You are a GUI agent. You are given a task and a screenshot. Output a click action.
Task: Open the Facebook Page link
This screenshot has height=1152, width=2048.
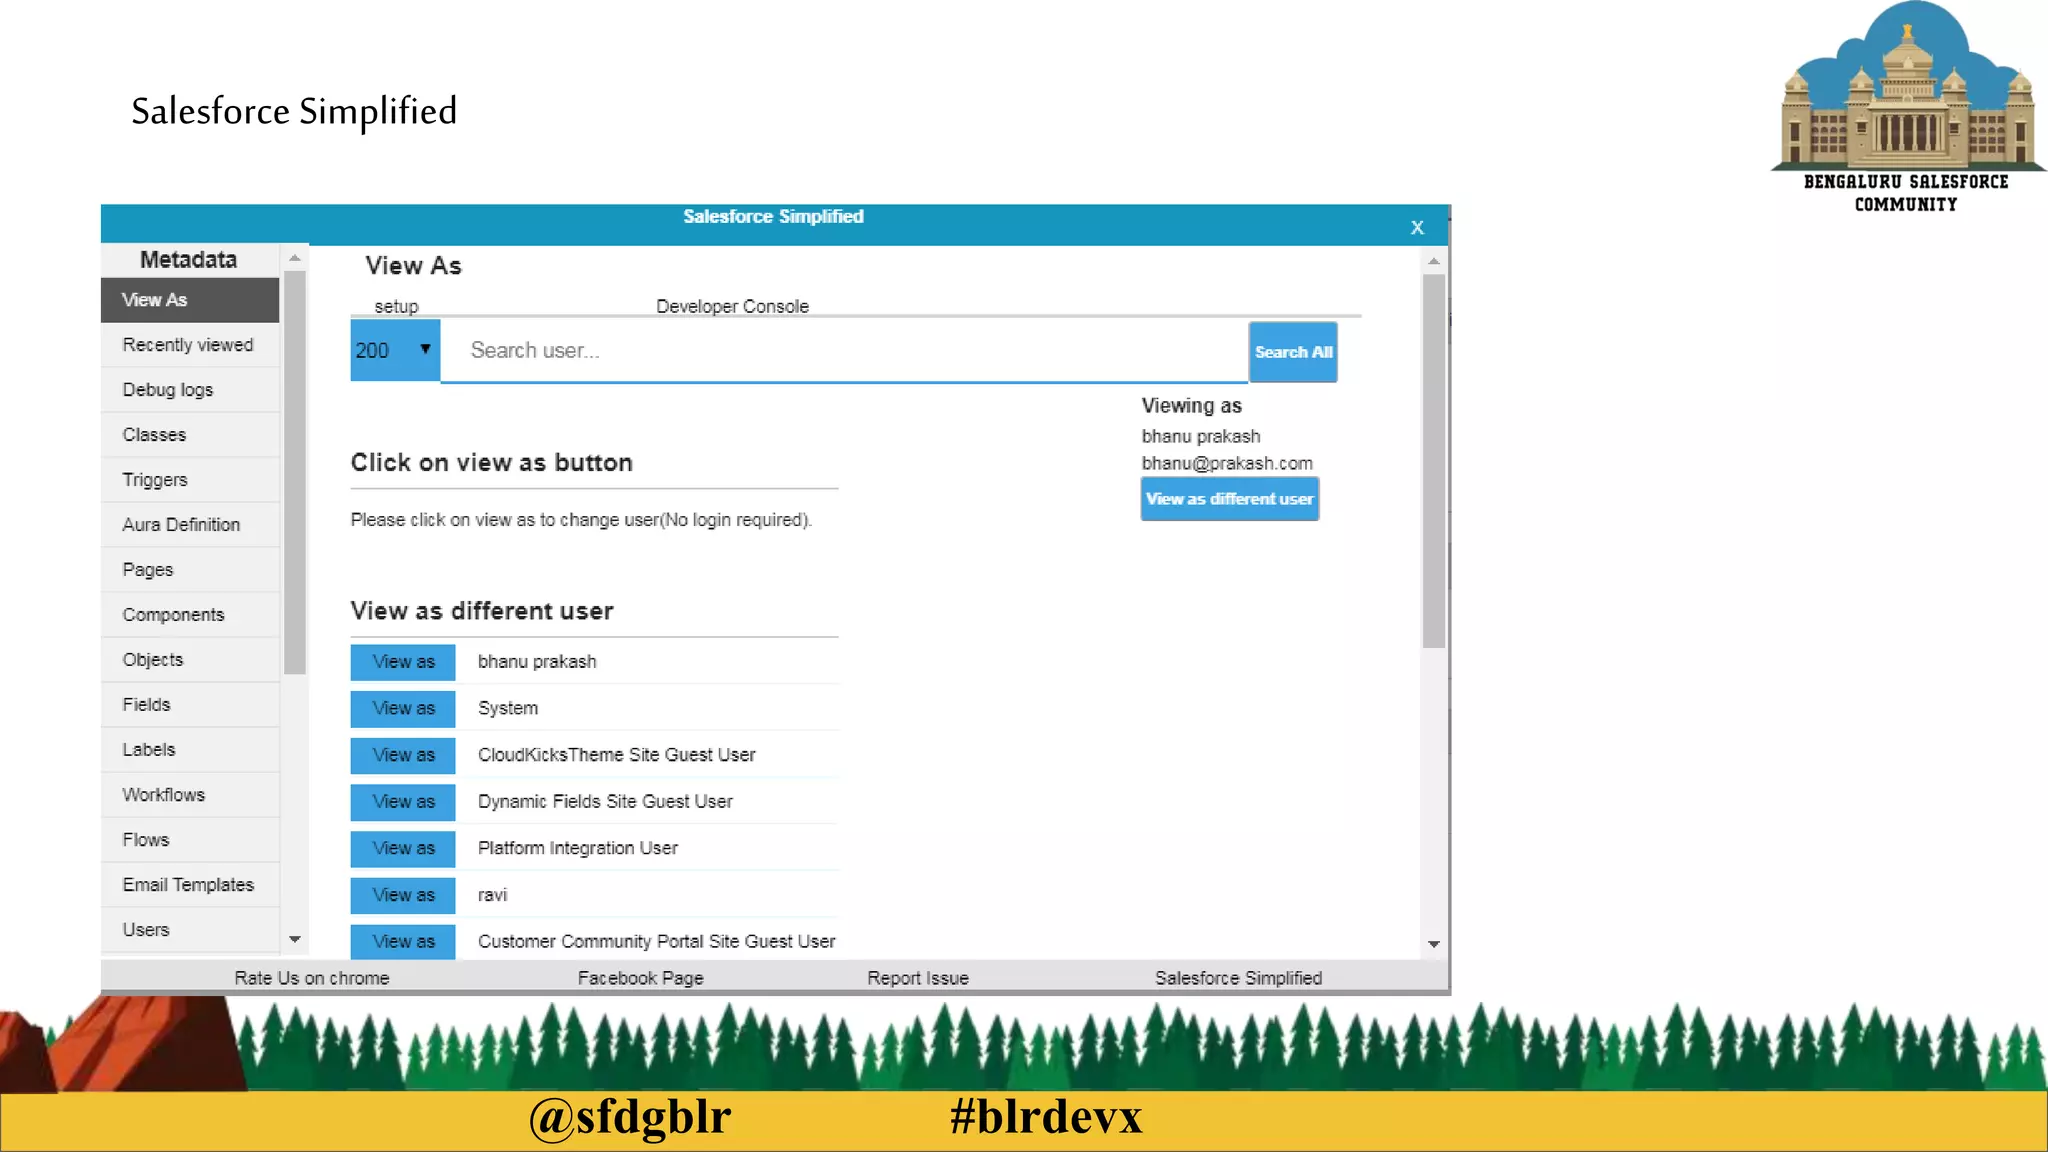point(640,978)
